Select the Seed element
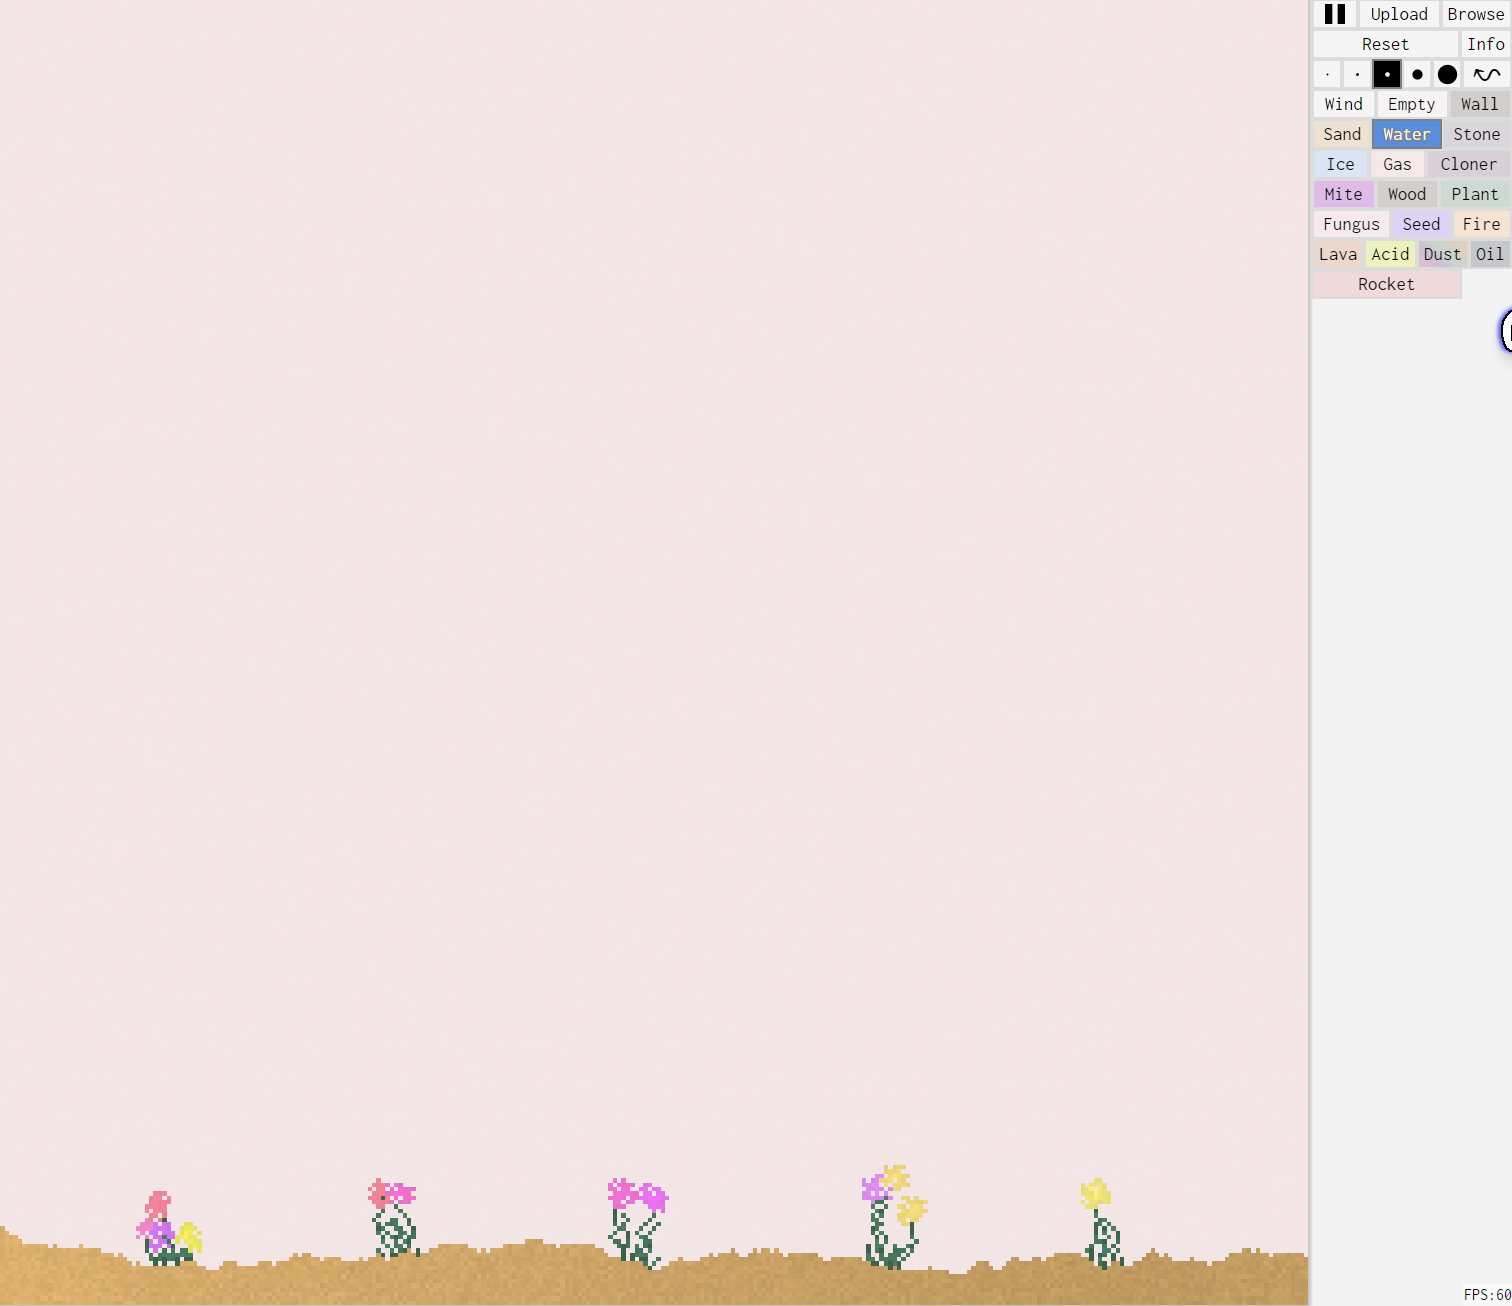Screen dimensions: 1512x1306 pos(1421,224)
